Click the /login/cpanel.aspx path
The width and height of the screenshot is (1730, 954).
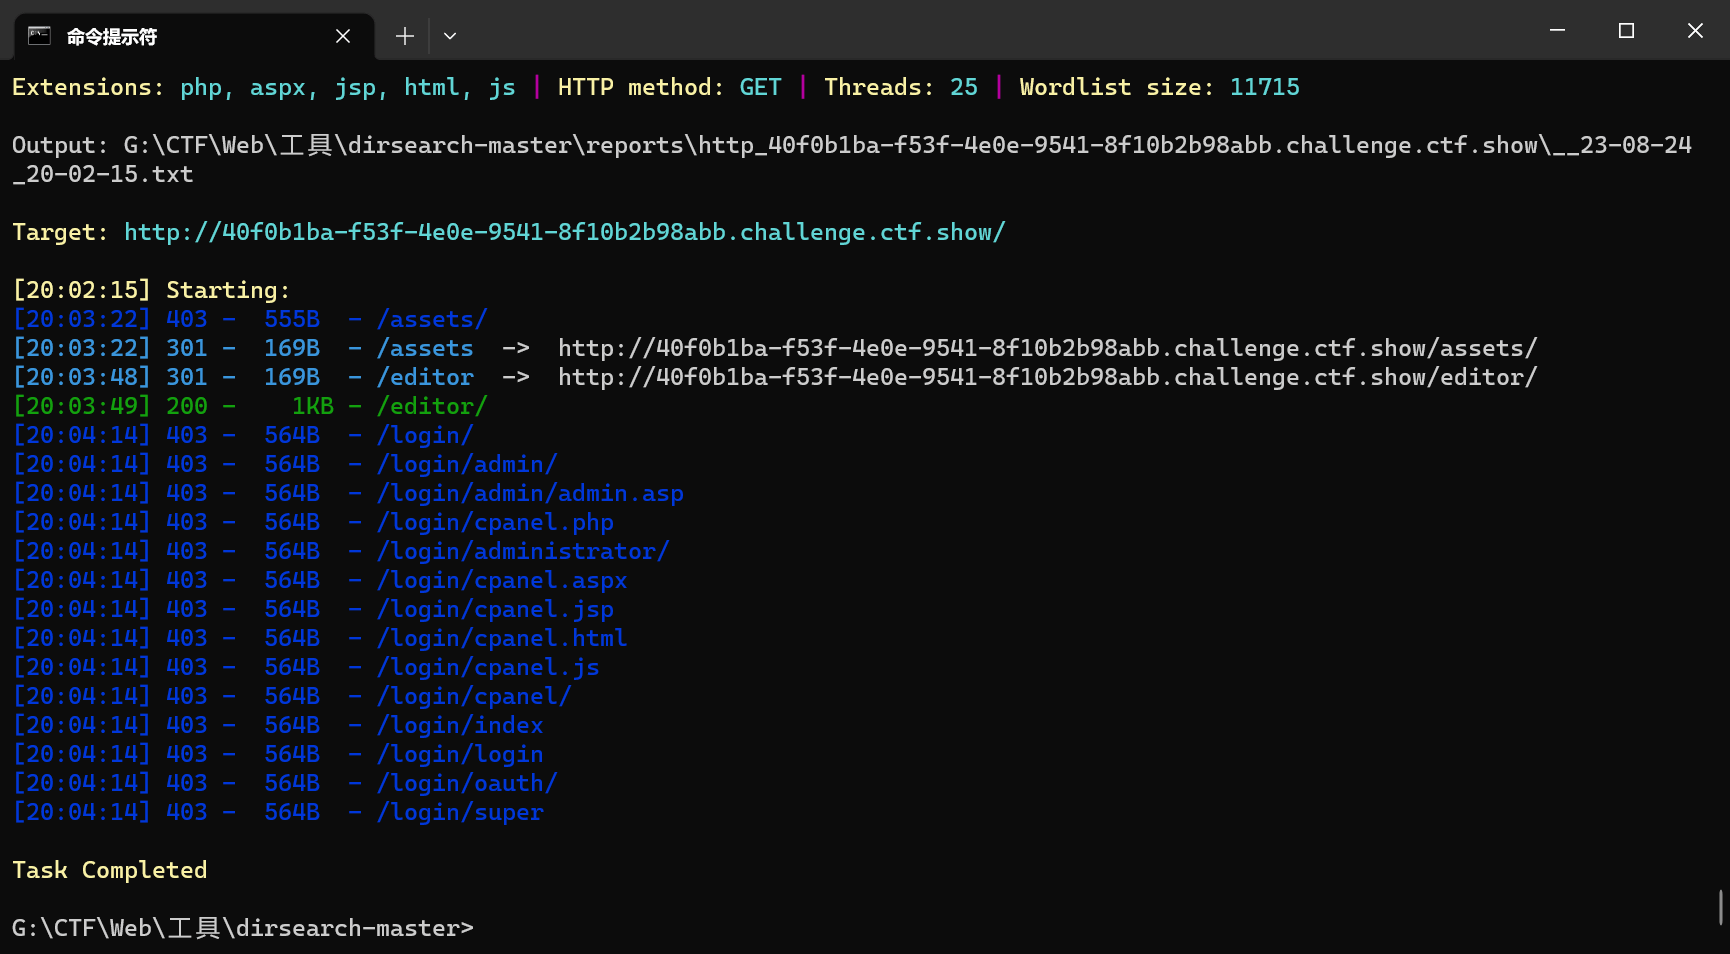pos(502,580)
